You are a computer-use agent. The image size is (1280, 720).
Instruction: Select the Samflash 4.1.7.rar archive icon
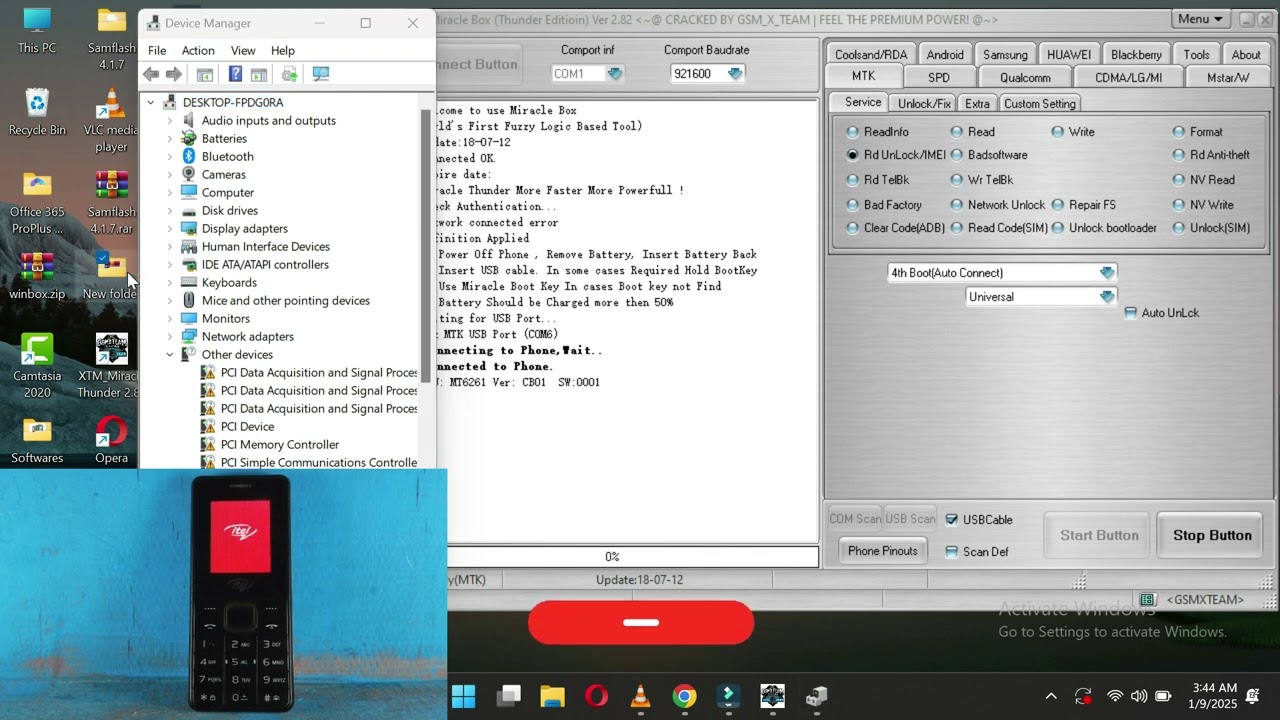click(x=111, y=203)
